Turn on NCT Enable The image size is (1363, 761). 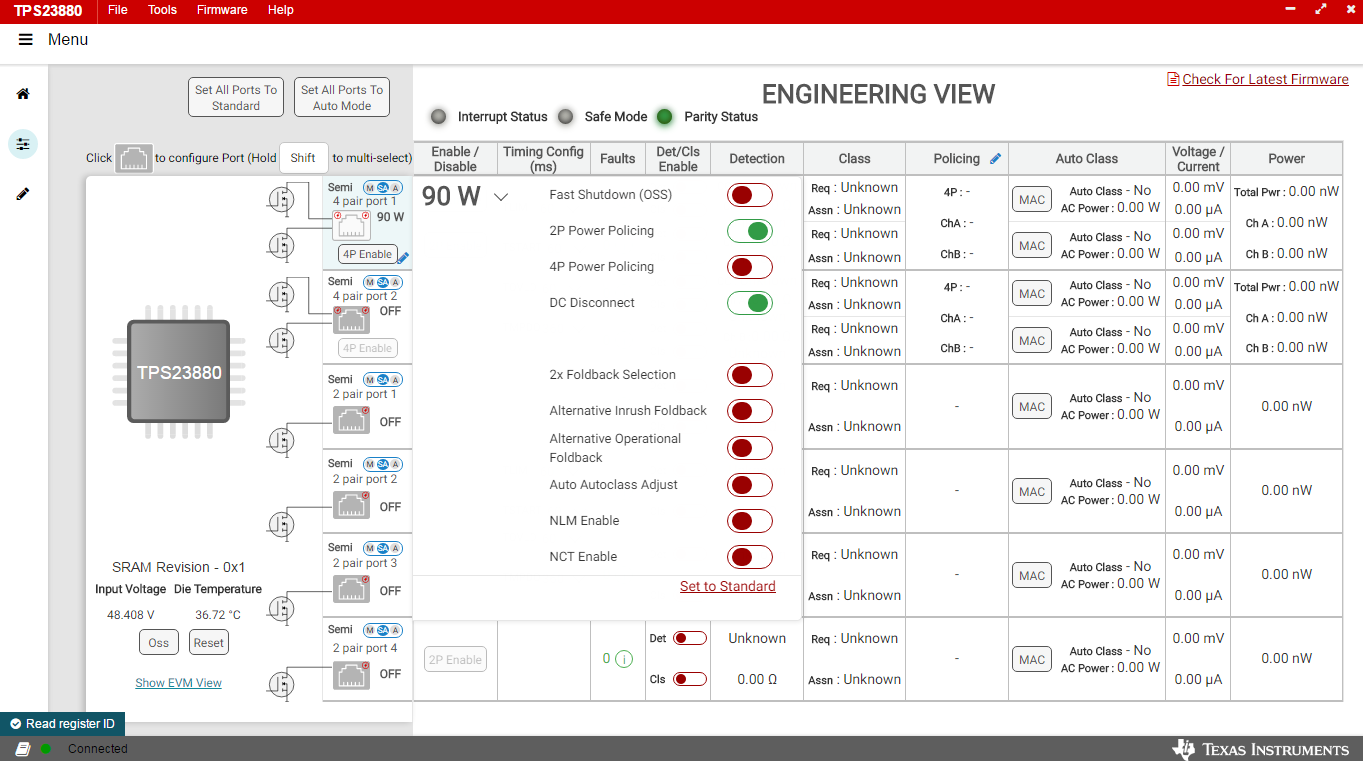pyautogui.click(x=750, y=557)
